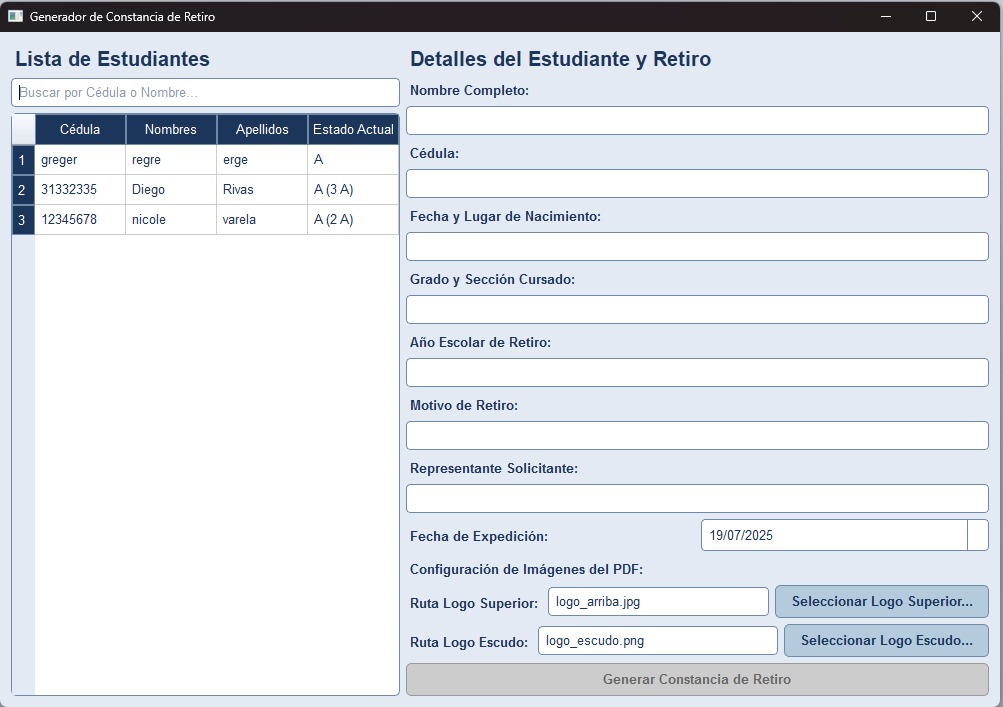1003x707 pixels.
Task: Sort by the Apellidos column header
Action: click(x=262, y=129)
